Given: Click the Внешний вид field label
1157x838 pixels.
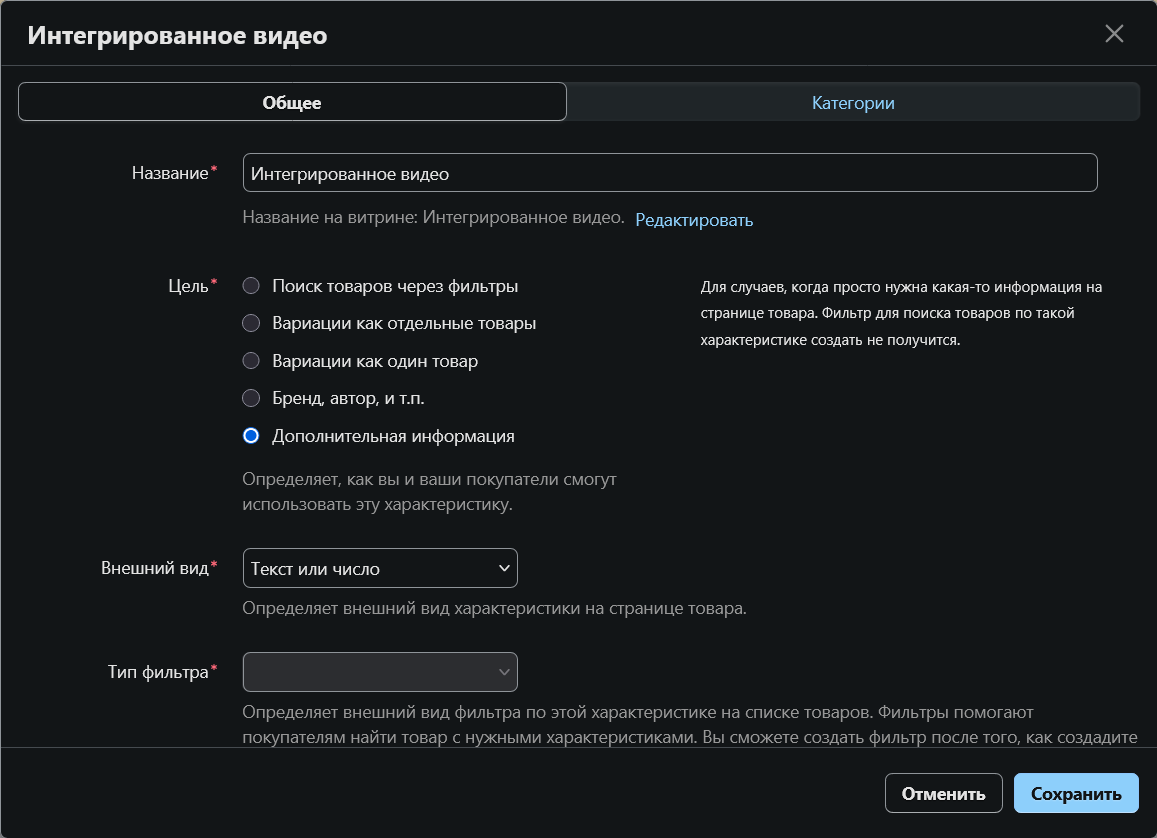Looking at the screenshot, I should coord(155,568).
